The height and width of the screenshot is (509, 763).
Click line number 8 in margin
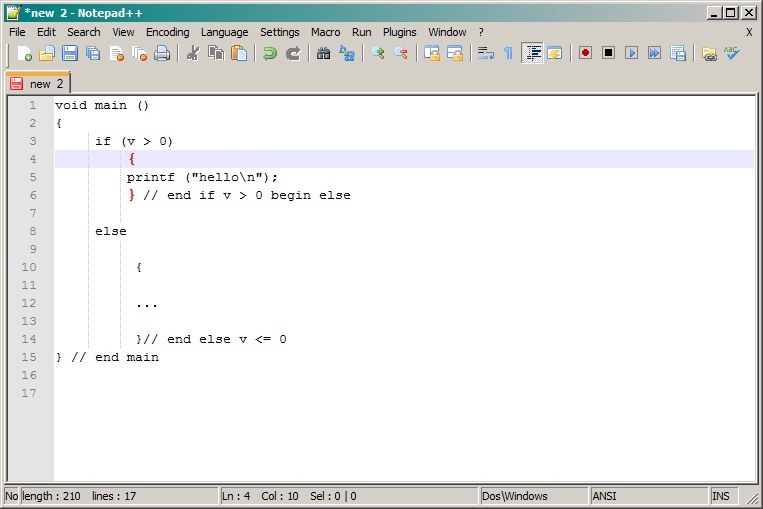[33, 231]
